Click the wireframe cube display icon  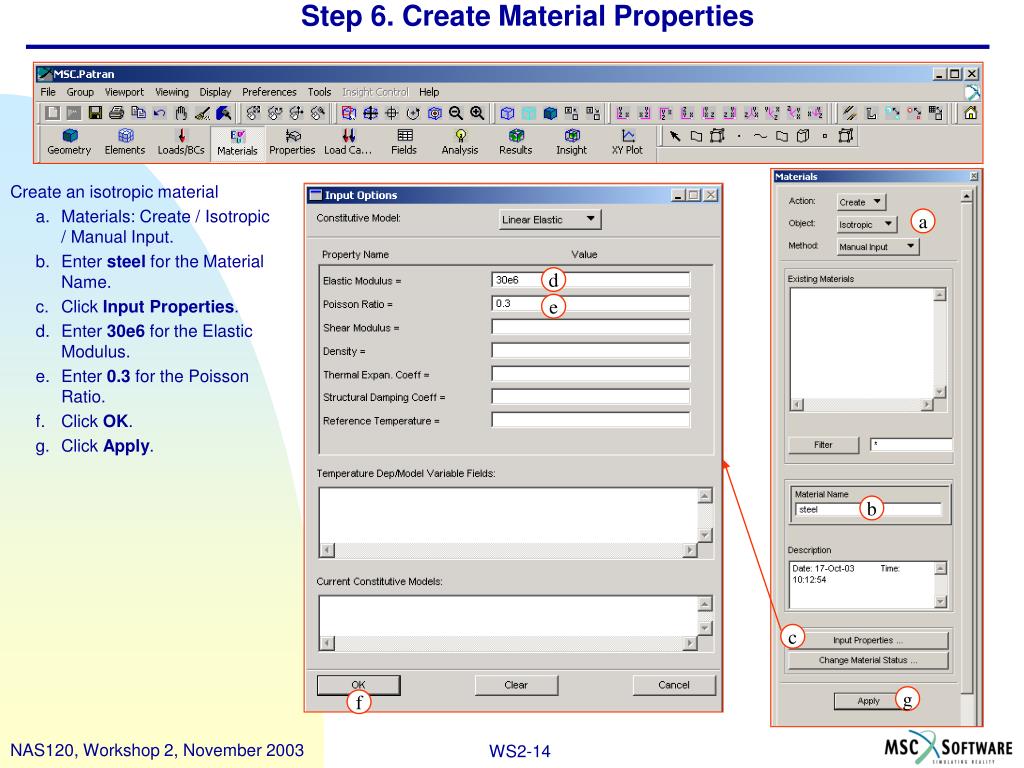click(x=507, y=113)
